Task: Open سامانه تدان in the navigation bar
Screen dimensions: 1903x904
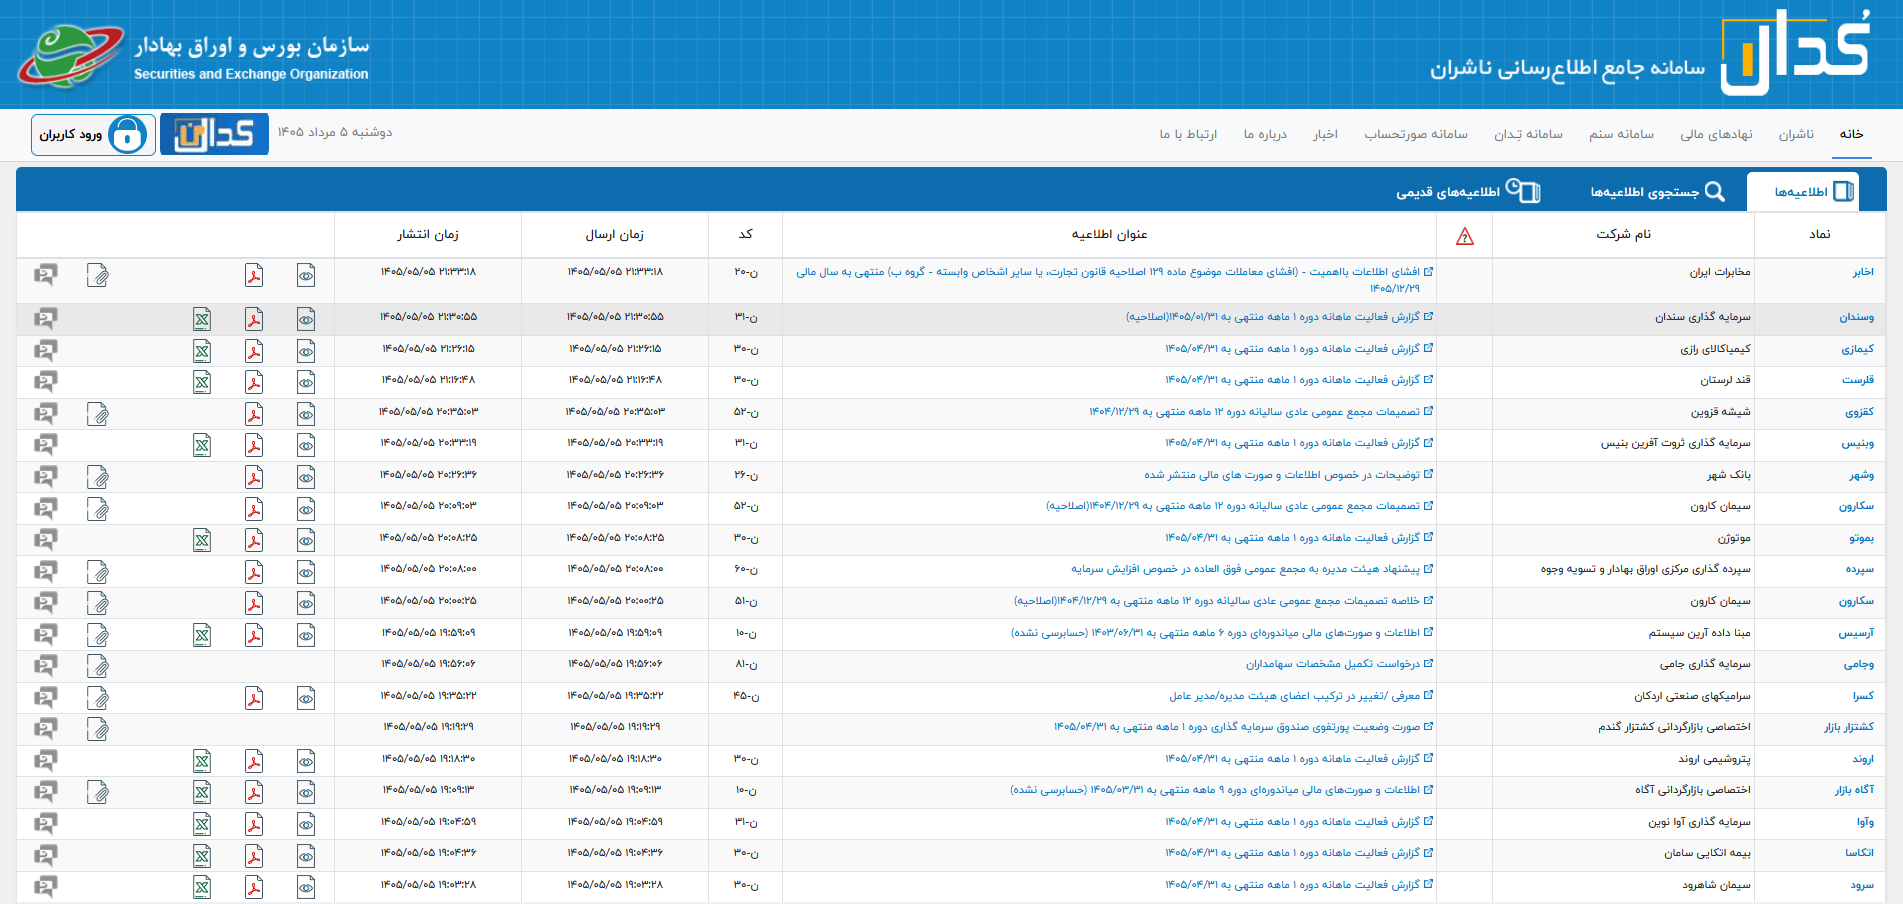Action: 1528,134
